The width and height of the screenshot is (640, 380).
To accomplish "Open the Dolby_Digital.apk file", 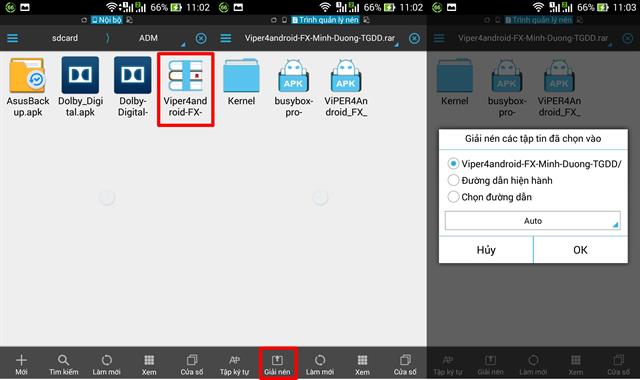I will click(x=80, y=87).
